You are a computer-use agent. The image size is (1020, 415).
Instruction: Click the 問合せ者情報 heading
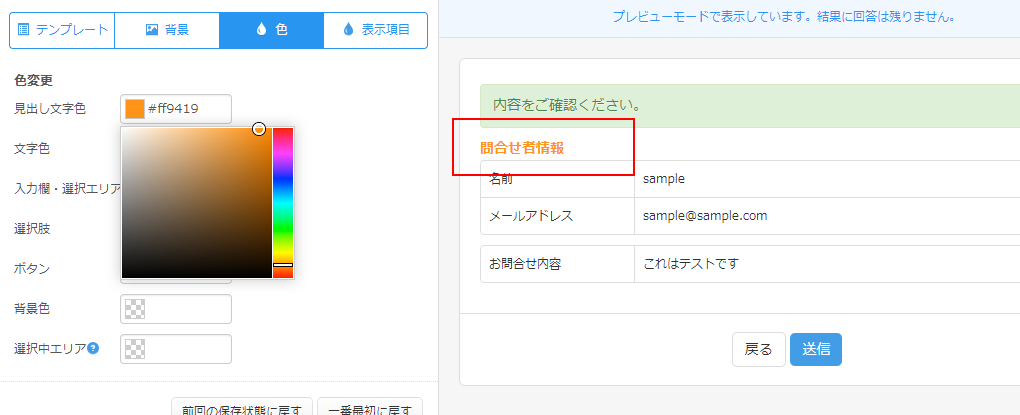522,148
